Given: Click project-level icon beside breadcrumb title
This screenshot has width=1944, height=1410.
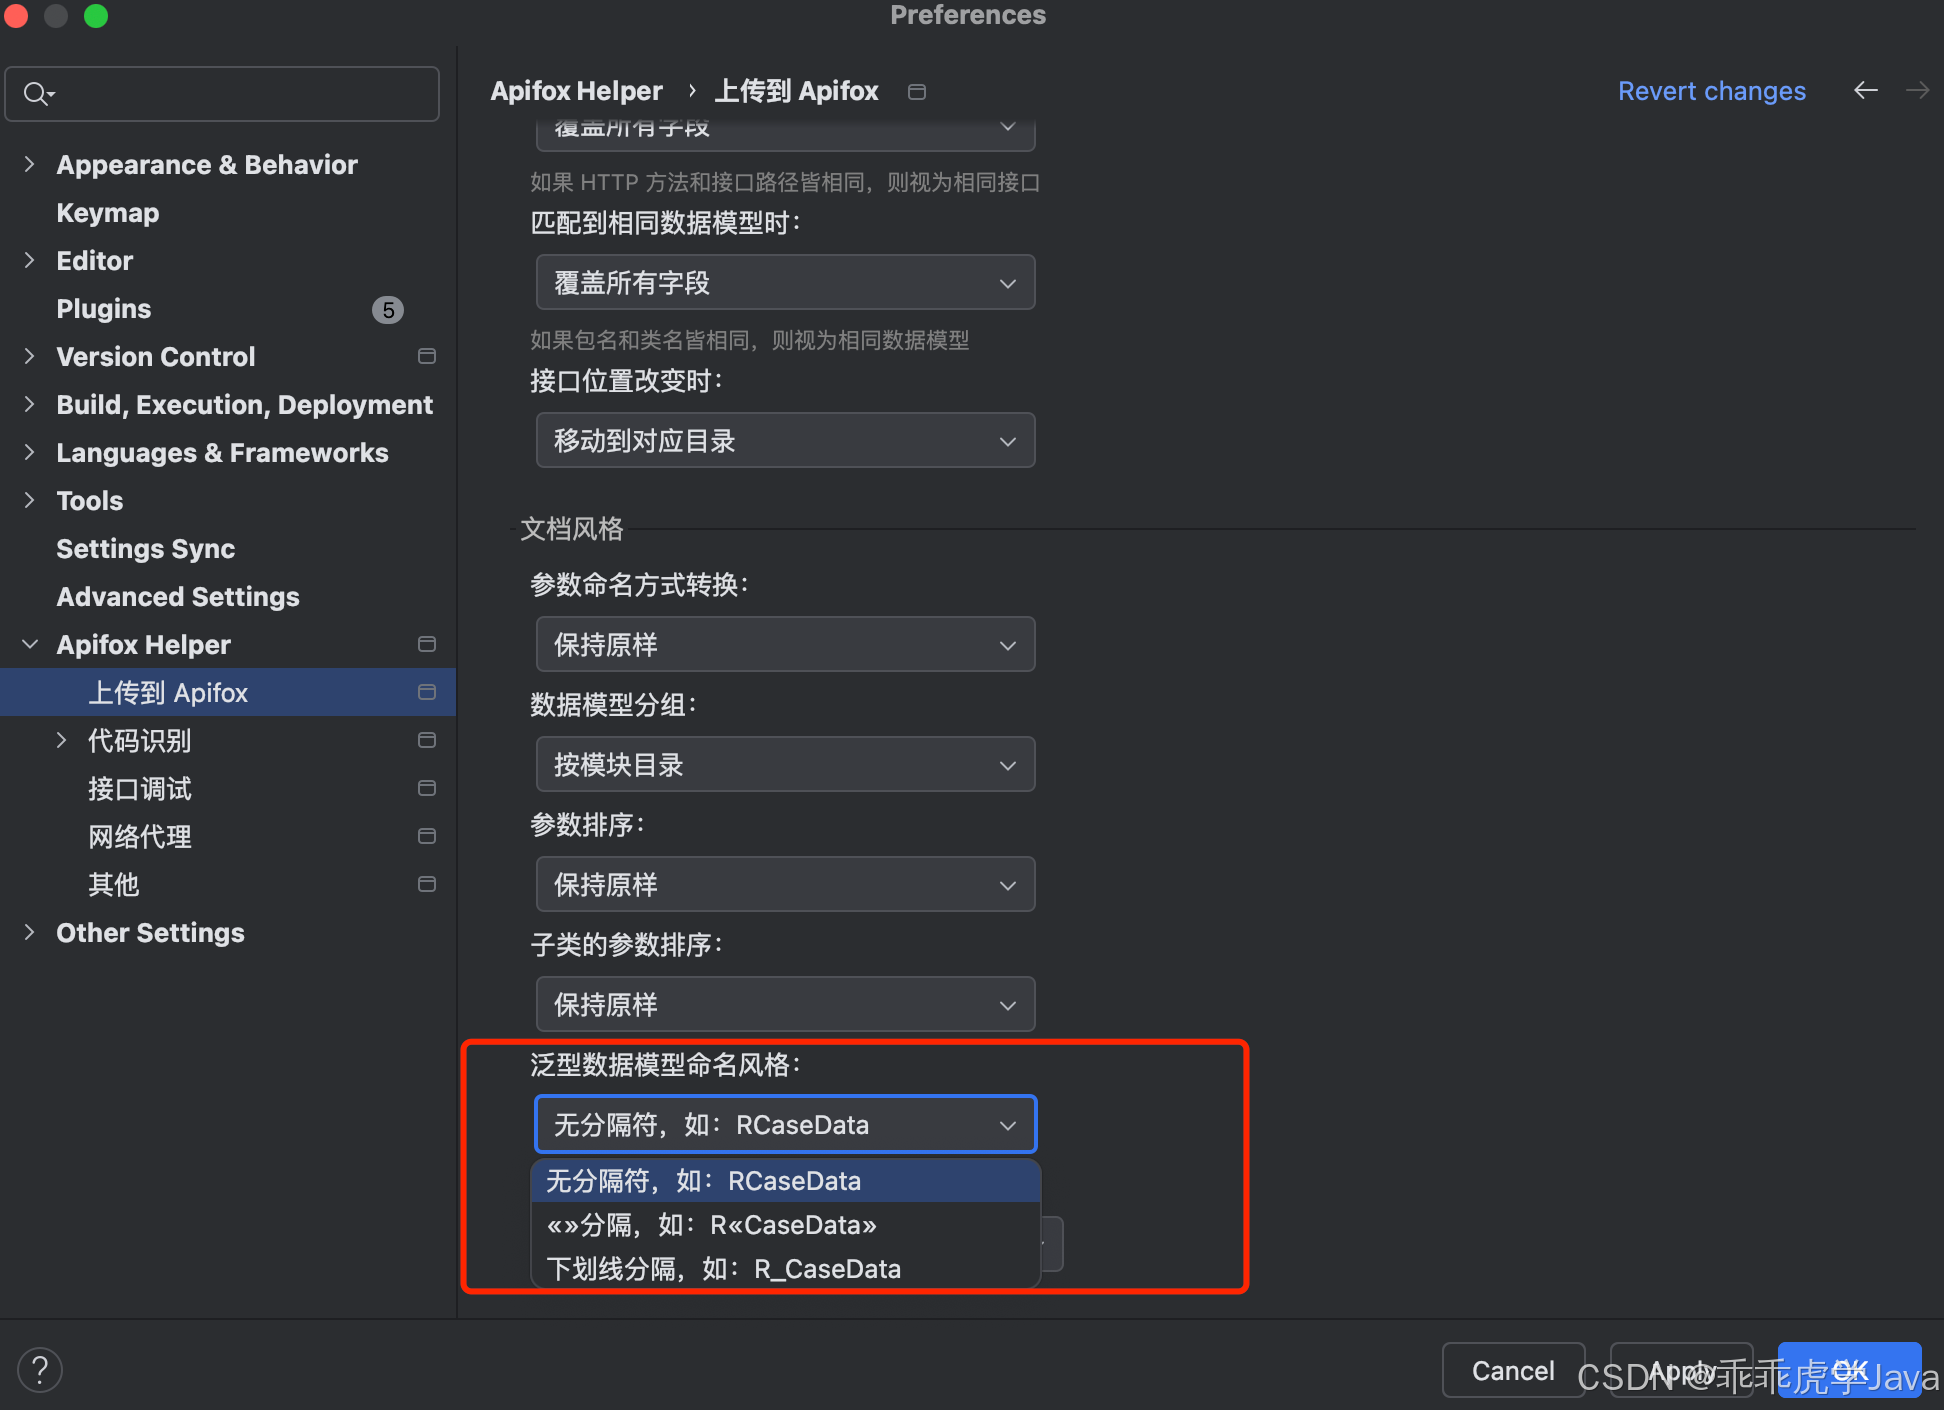Looking at the screenshot, I should tap(916, 92).
